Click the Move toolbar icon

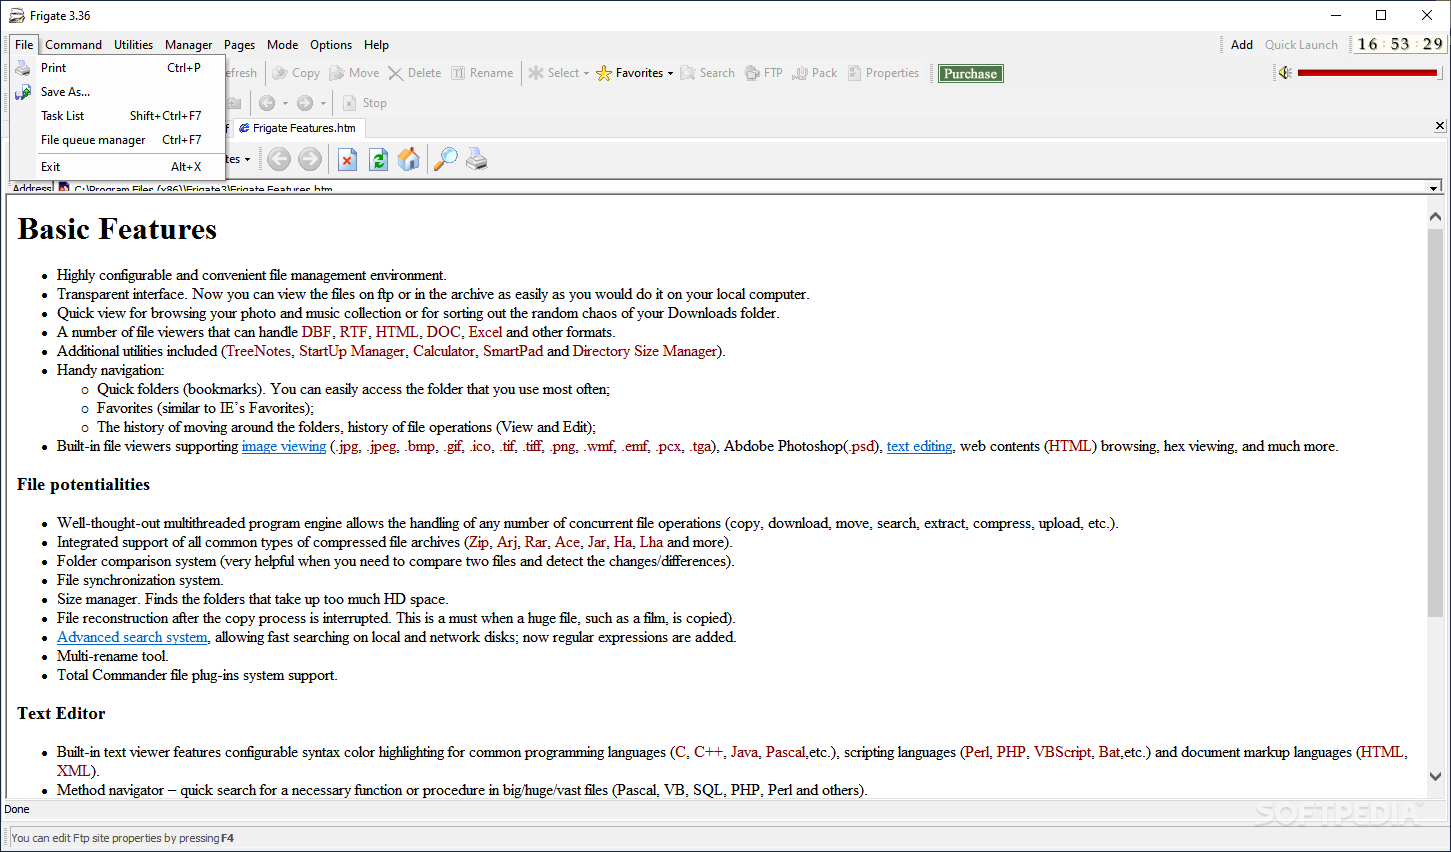pos(337,73)
